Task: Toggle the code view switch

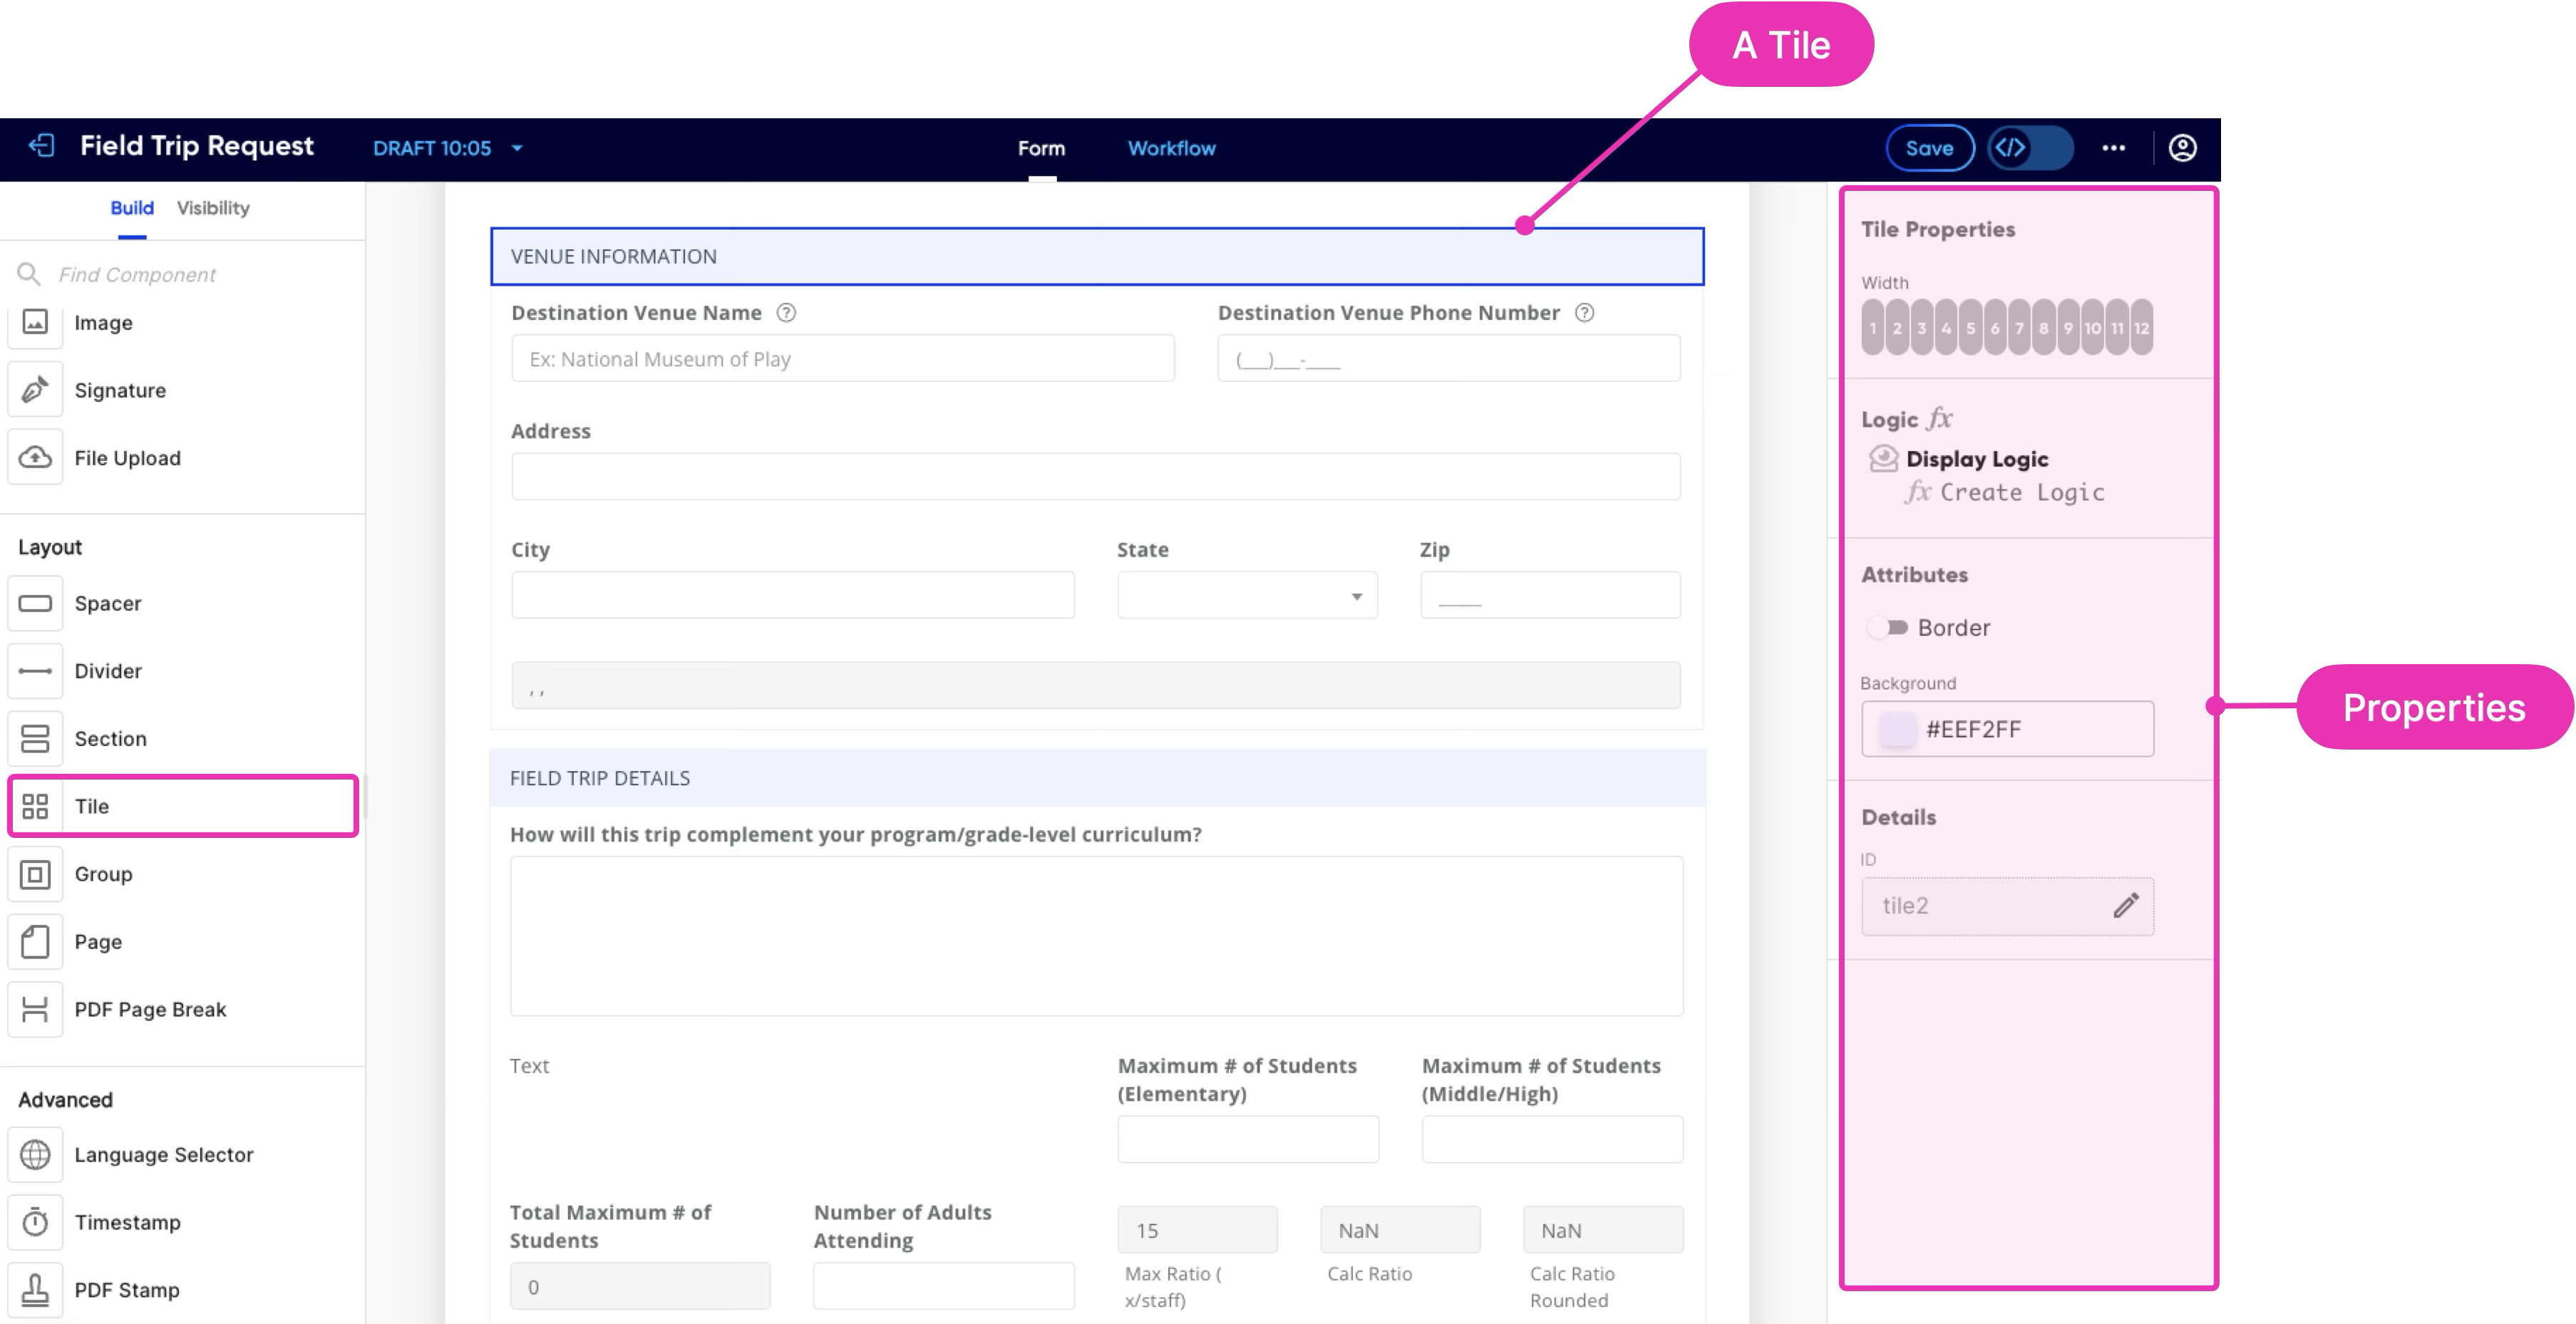Action: tap(2029, 148)
